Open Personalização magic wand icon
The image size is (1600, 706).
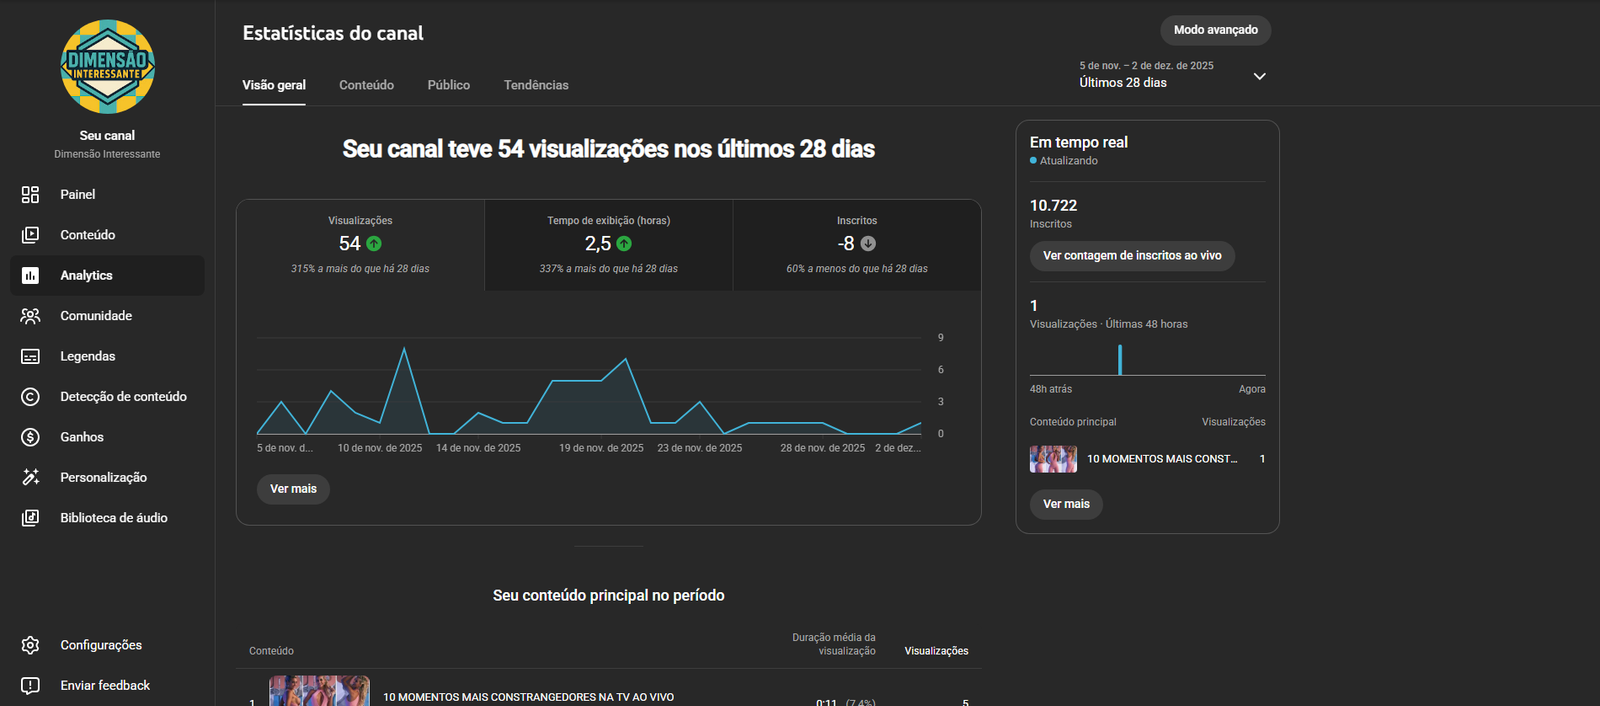30,478
